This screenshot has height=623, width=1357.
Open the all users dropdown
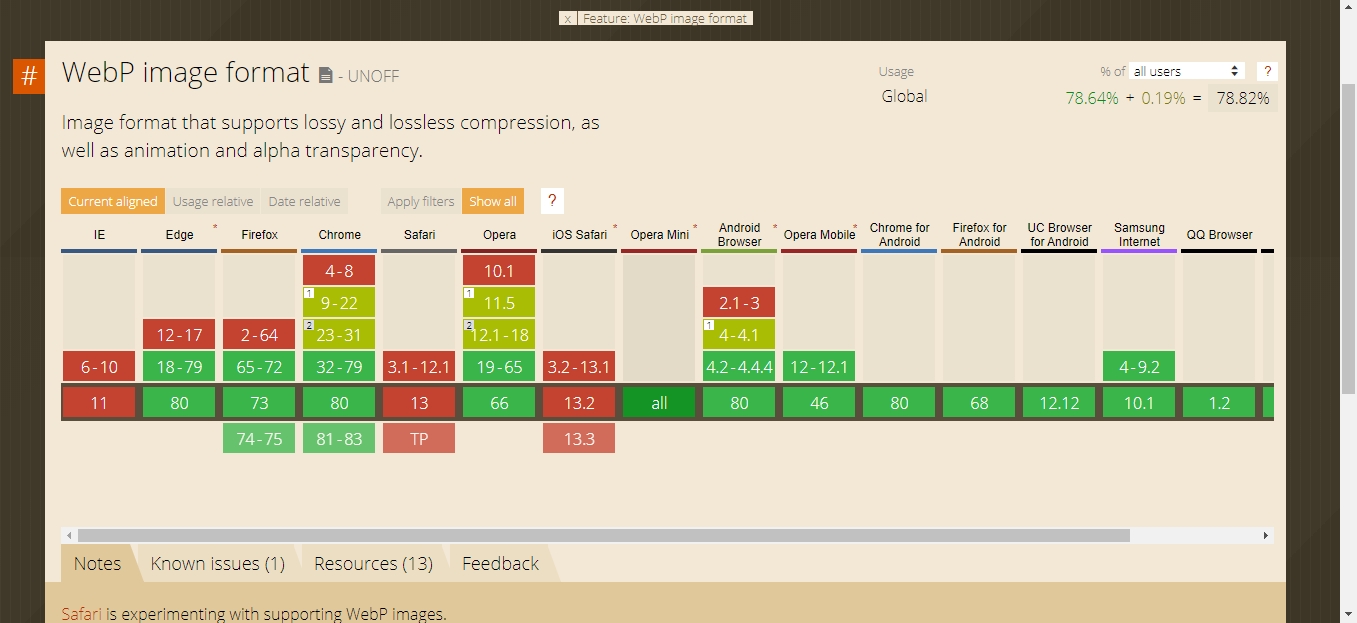(1186, 71)
